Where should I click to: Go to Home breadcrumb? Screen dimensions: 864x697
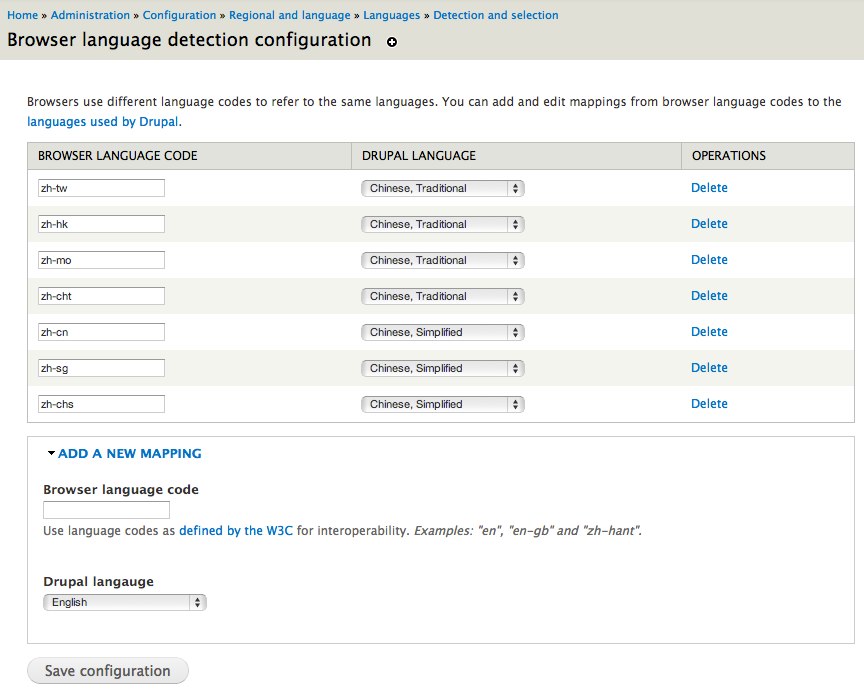(x=23, y=15)
